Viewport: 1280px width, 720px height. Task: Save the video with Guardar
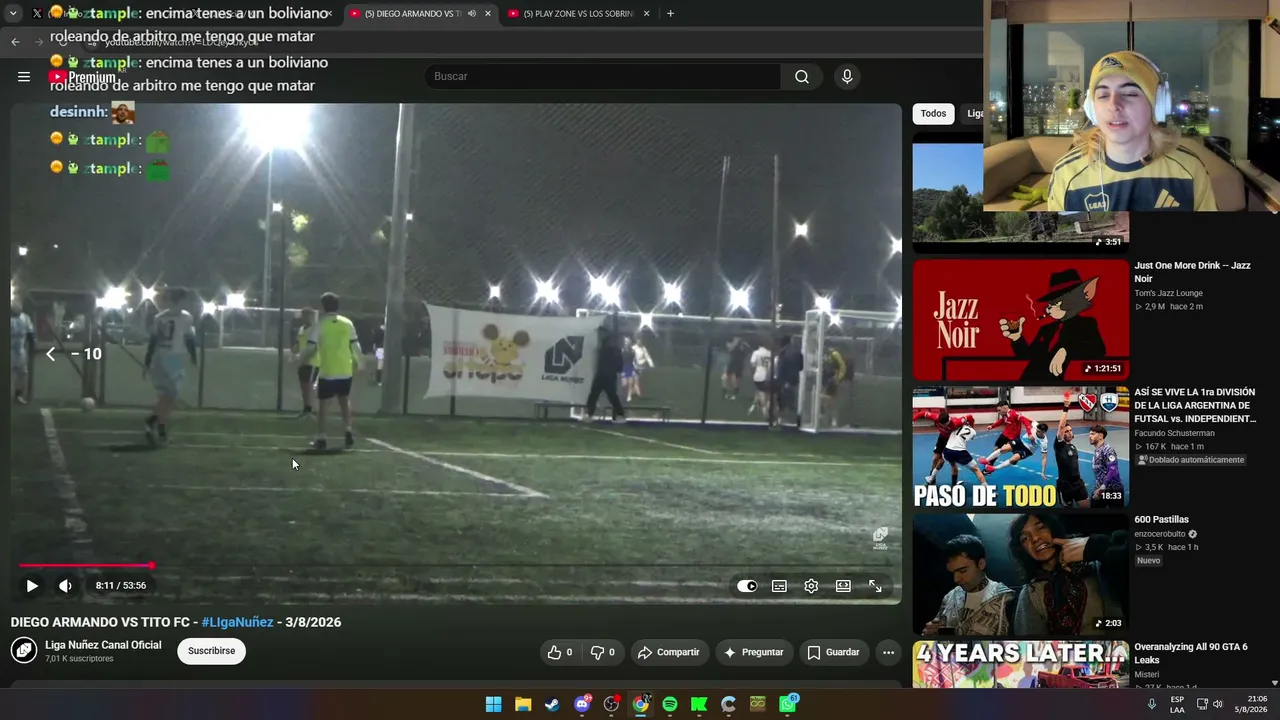[834, 652]
